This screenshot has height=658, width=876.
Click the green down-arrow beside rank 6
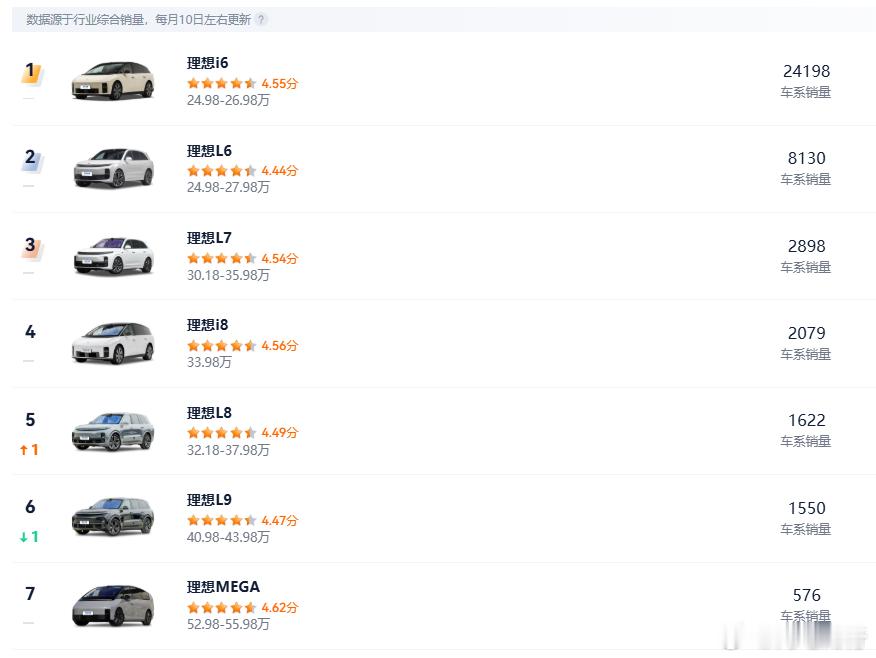25,537
